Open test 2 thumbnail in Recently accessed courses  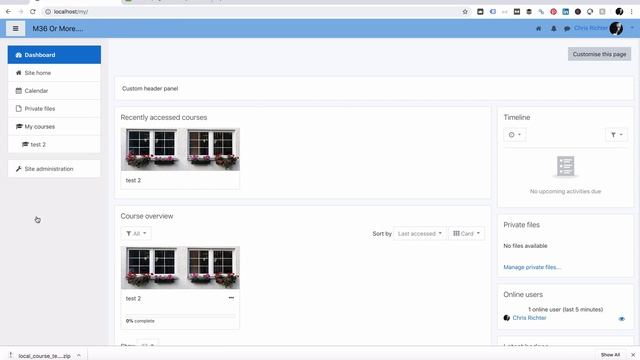[180, 149]
